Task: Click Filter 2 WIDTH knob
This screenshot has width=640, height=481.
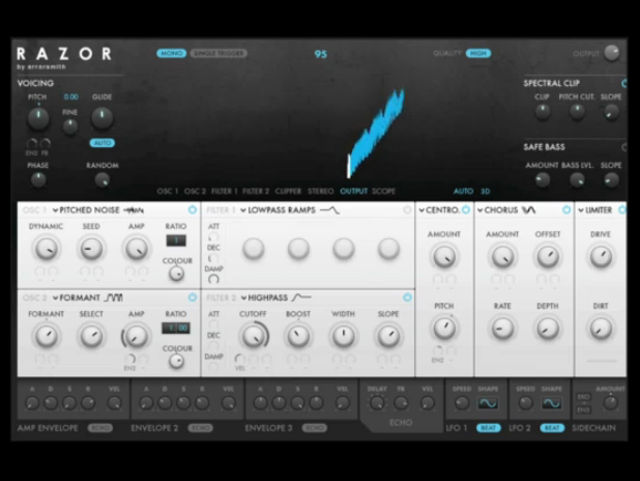Action: (x=343, y=336)
